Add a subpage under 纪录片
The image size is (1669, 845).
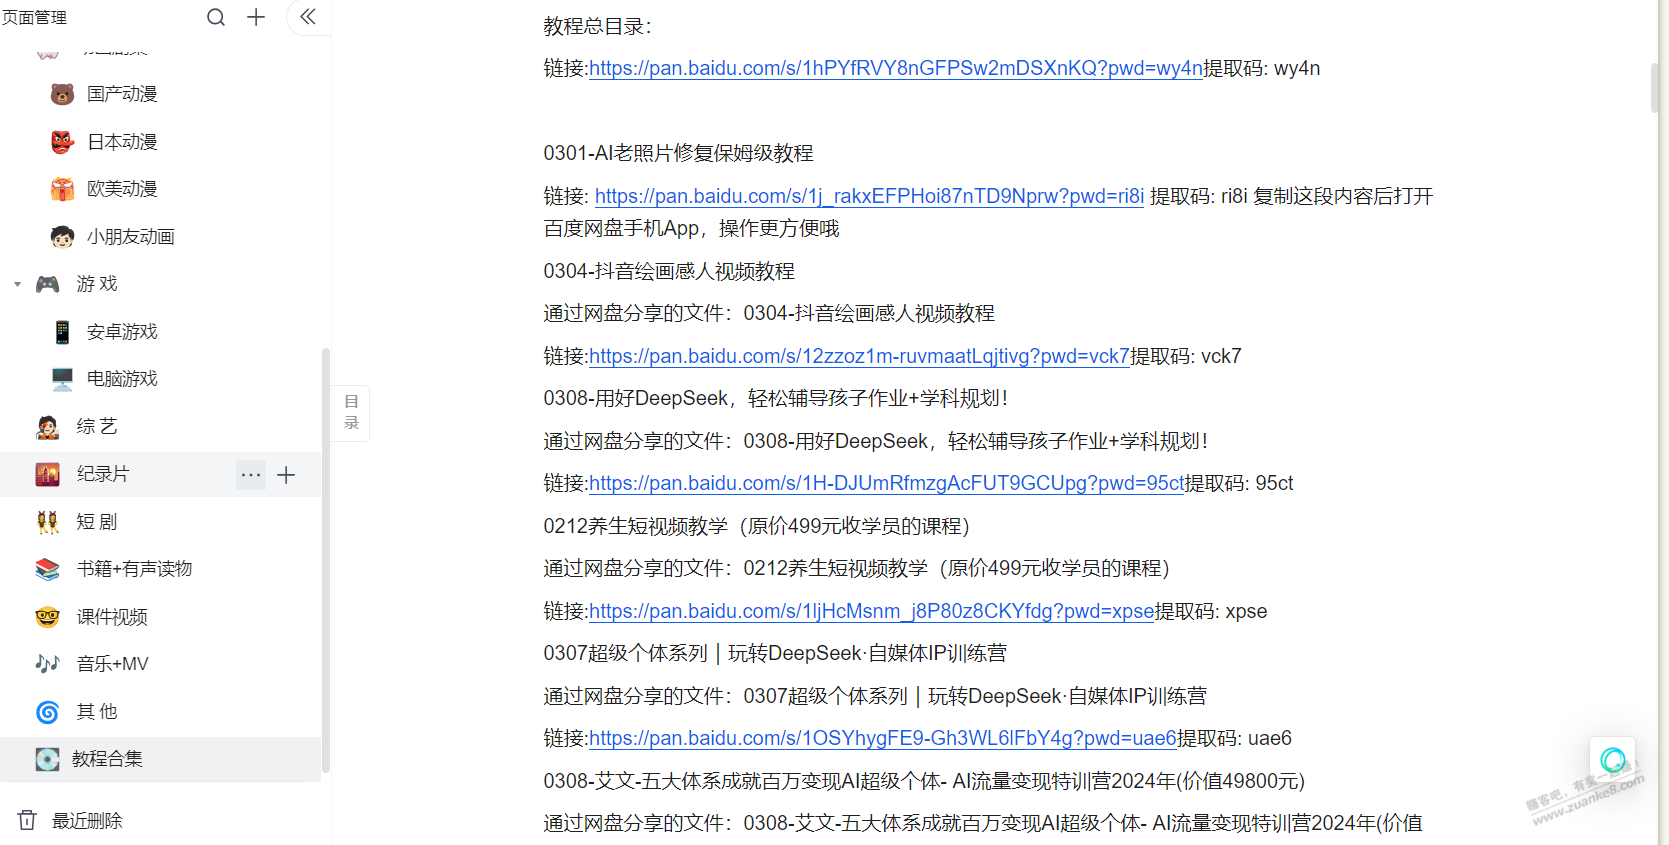(x=286, y=475)
